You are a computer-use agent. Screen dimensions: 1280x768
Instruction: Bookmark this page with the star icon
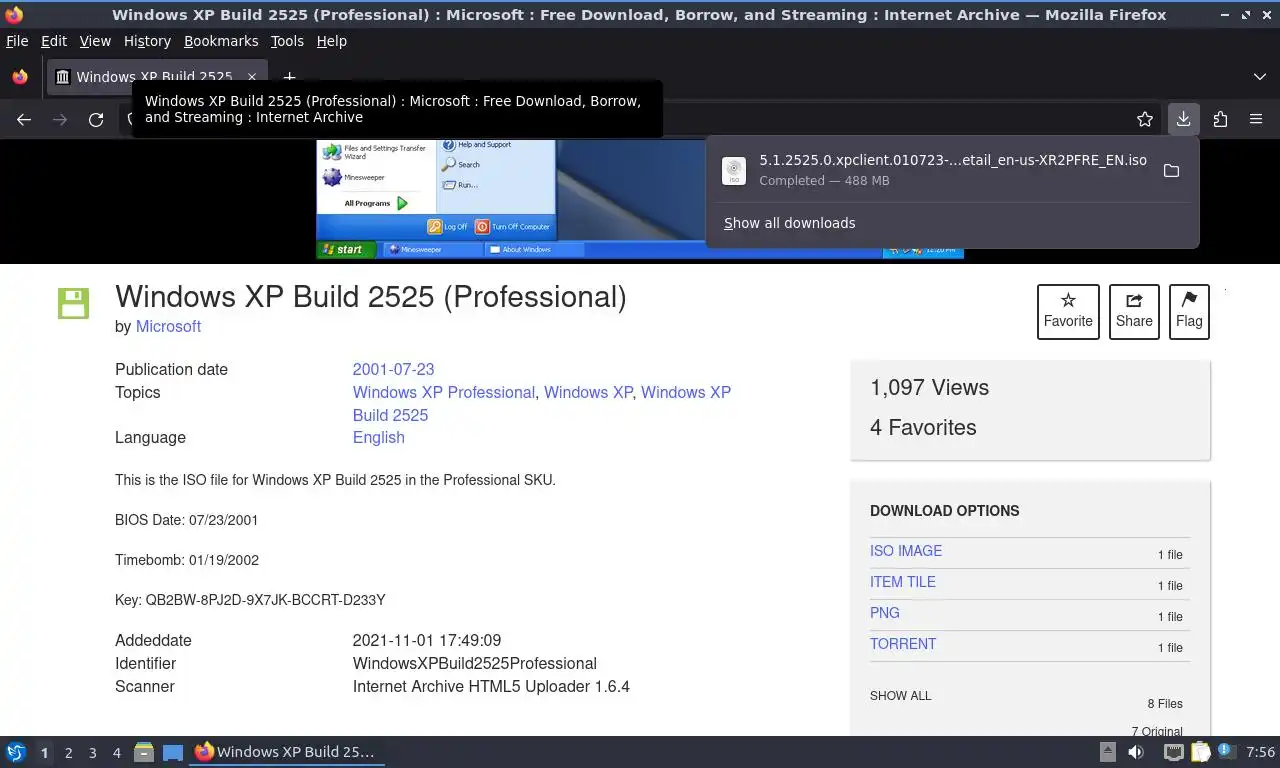pos(1145,119)
